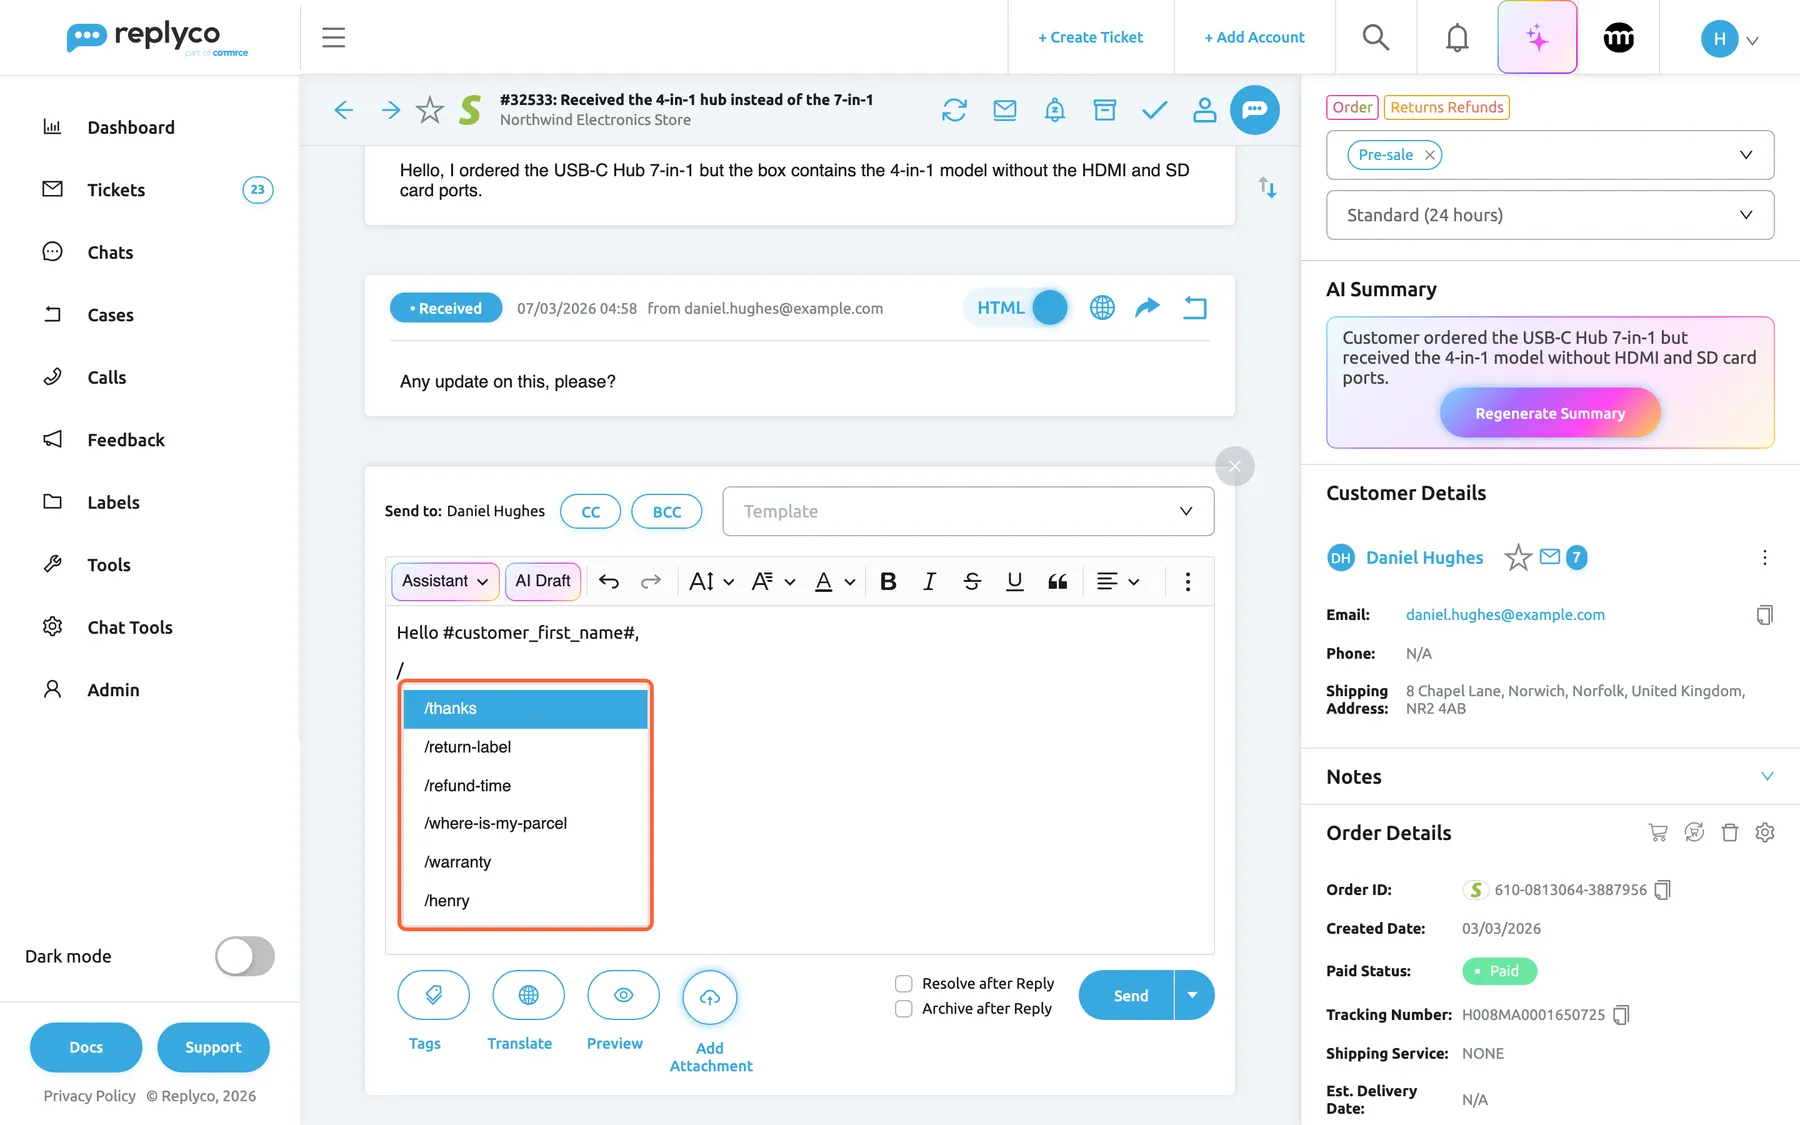Image resolution: width=1800 pixels, height=1125 pixels.
Task: Go to next ticket arrow
Action: pos(391,110)
